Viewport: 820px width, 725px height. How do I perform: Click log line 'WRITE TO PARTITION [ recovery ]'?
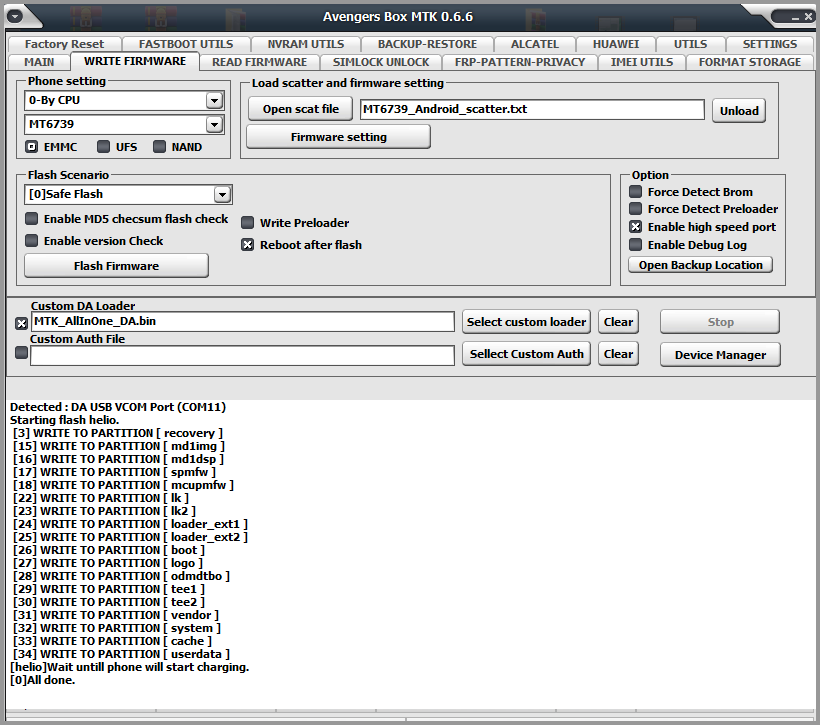128,433
